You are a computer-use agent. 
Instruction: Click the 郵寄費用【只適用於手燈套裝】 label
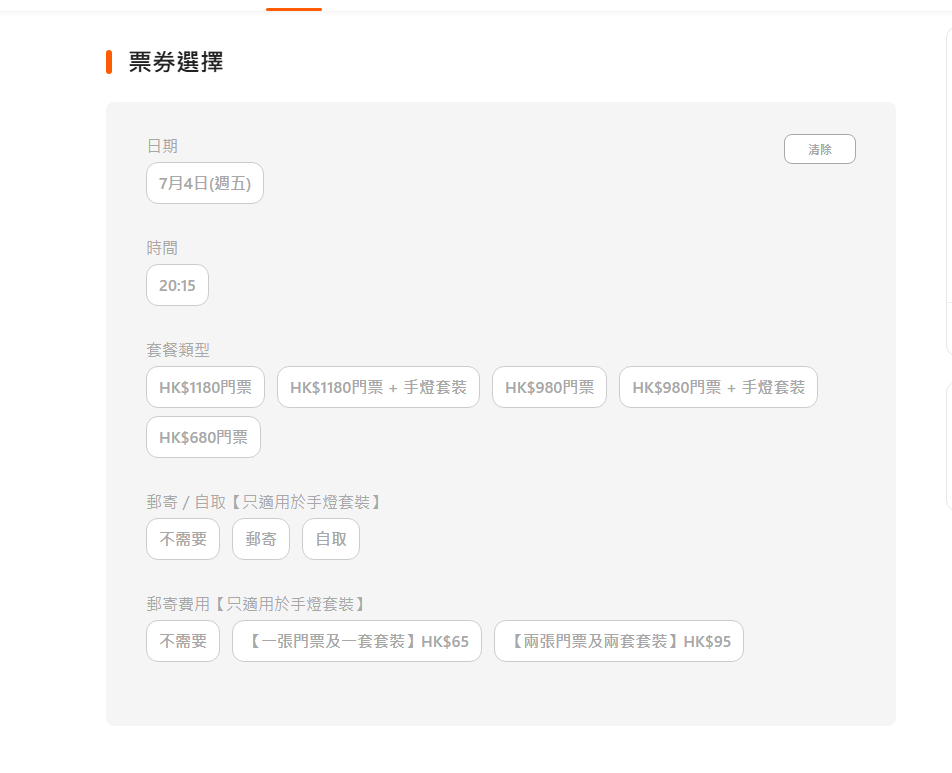(256, 604)
